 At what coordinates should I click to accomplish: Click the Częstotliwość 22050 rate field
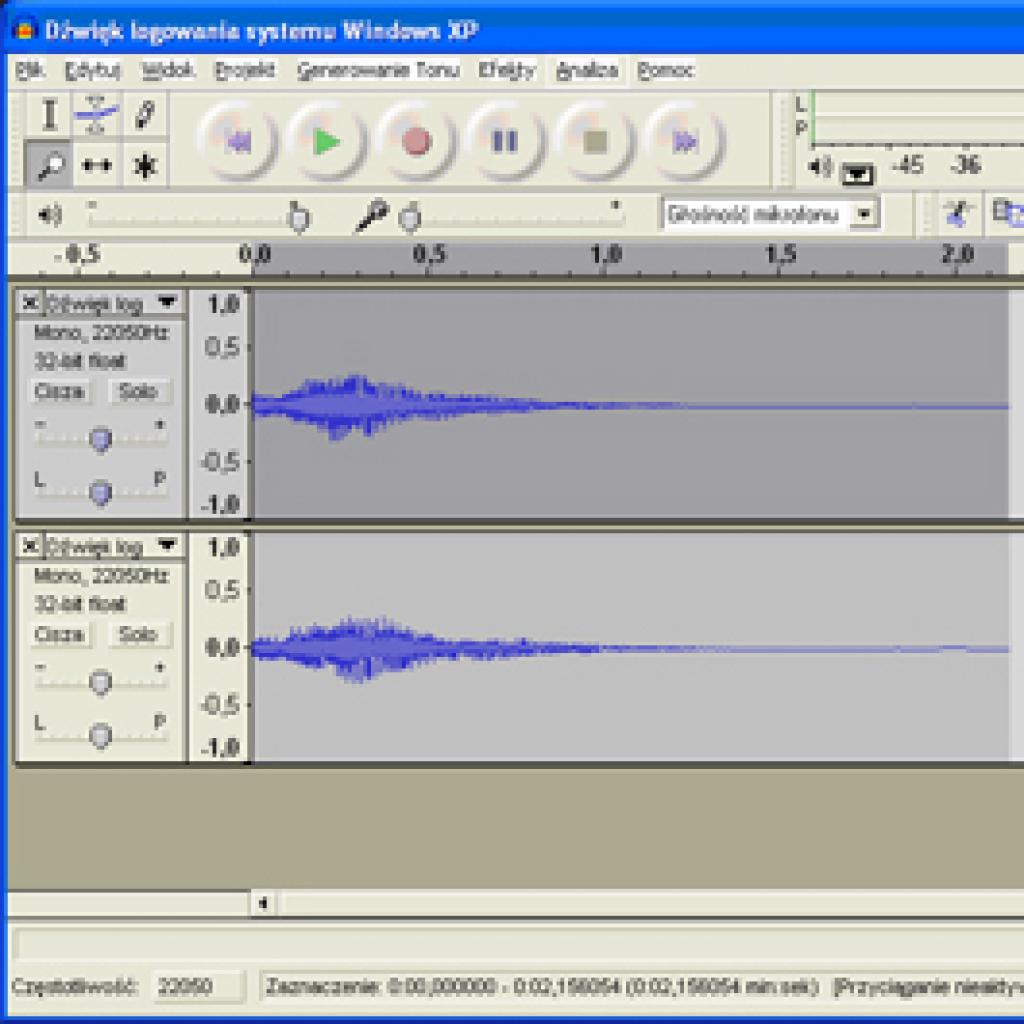(199, 986)
